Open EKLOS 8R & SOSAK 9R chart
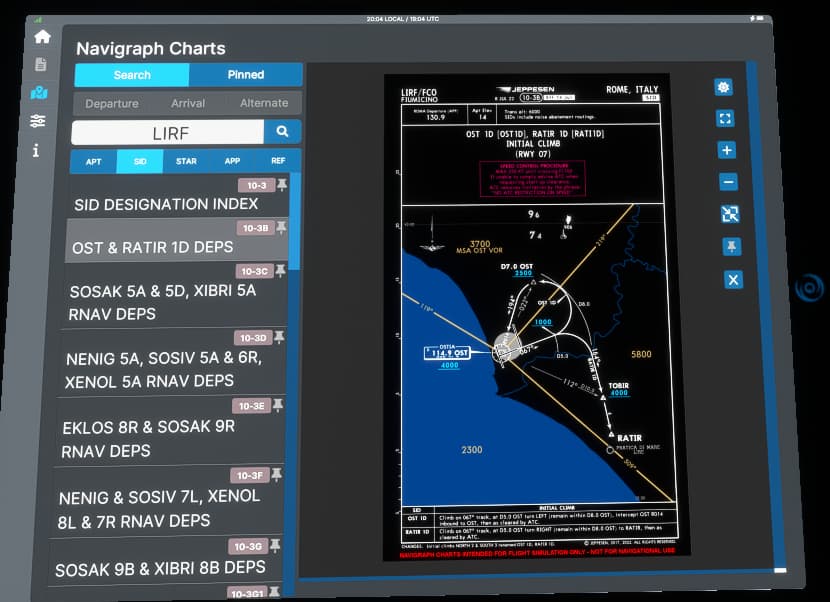The width and height of the screenshot is (830, 602). 168,432
